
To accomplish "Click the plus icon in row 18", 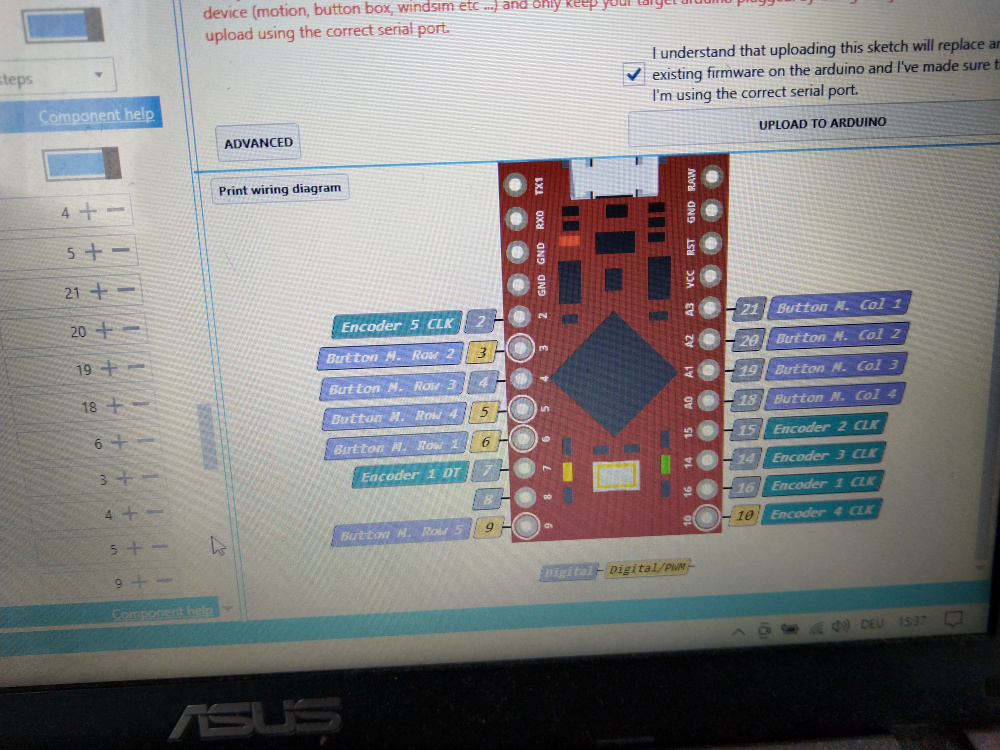I will 114,405.
